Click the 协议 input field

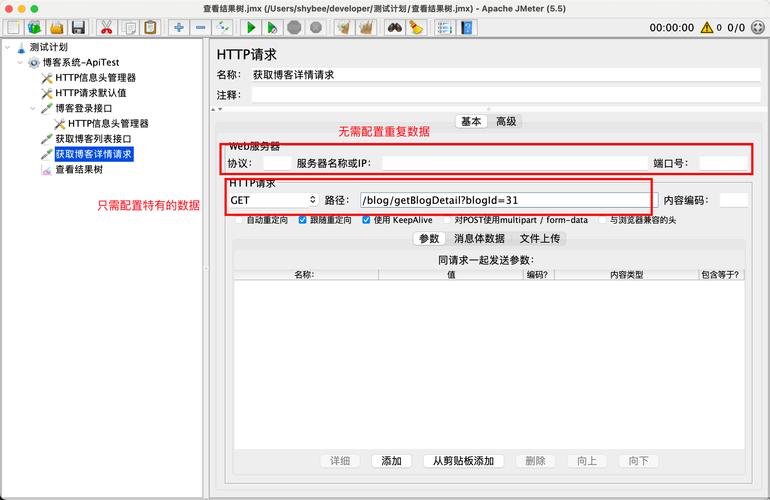pos(277,163)
